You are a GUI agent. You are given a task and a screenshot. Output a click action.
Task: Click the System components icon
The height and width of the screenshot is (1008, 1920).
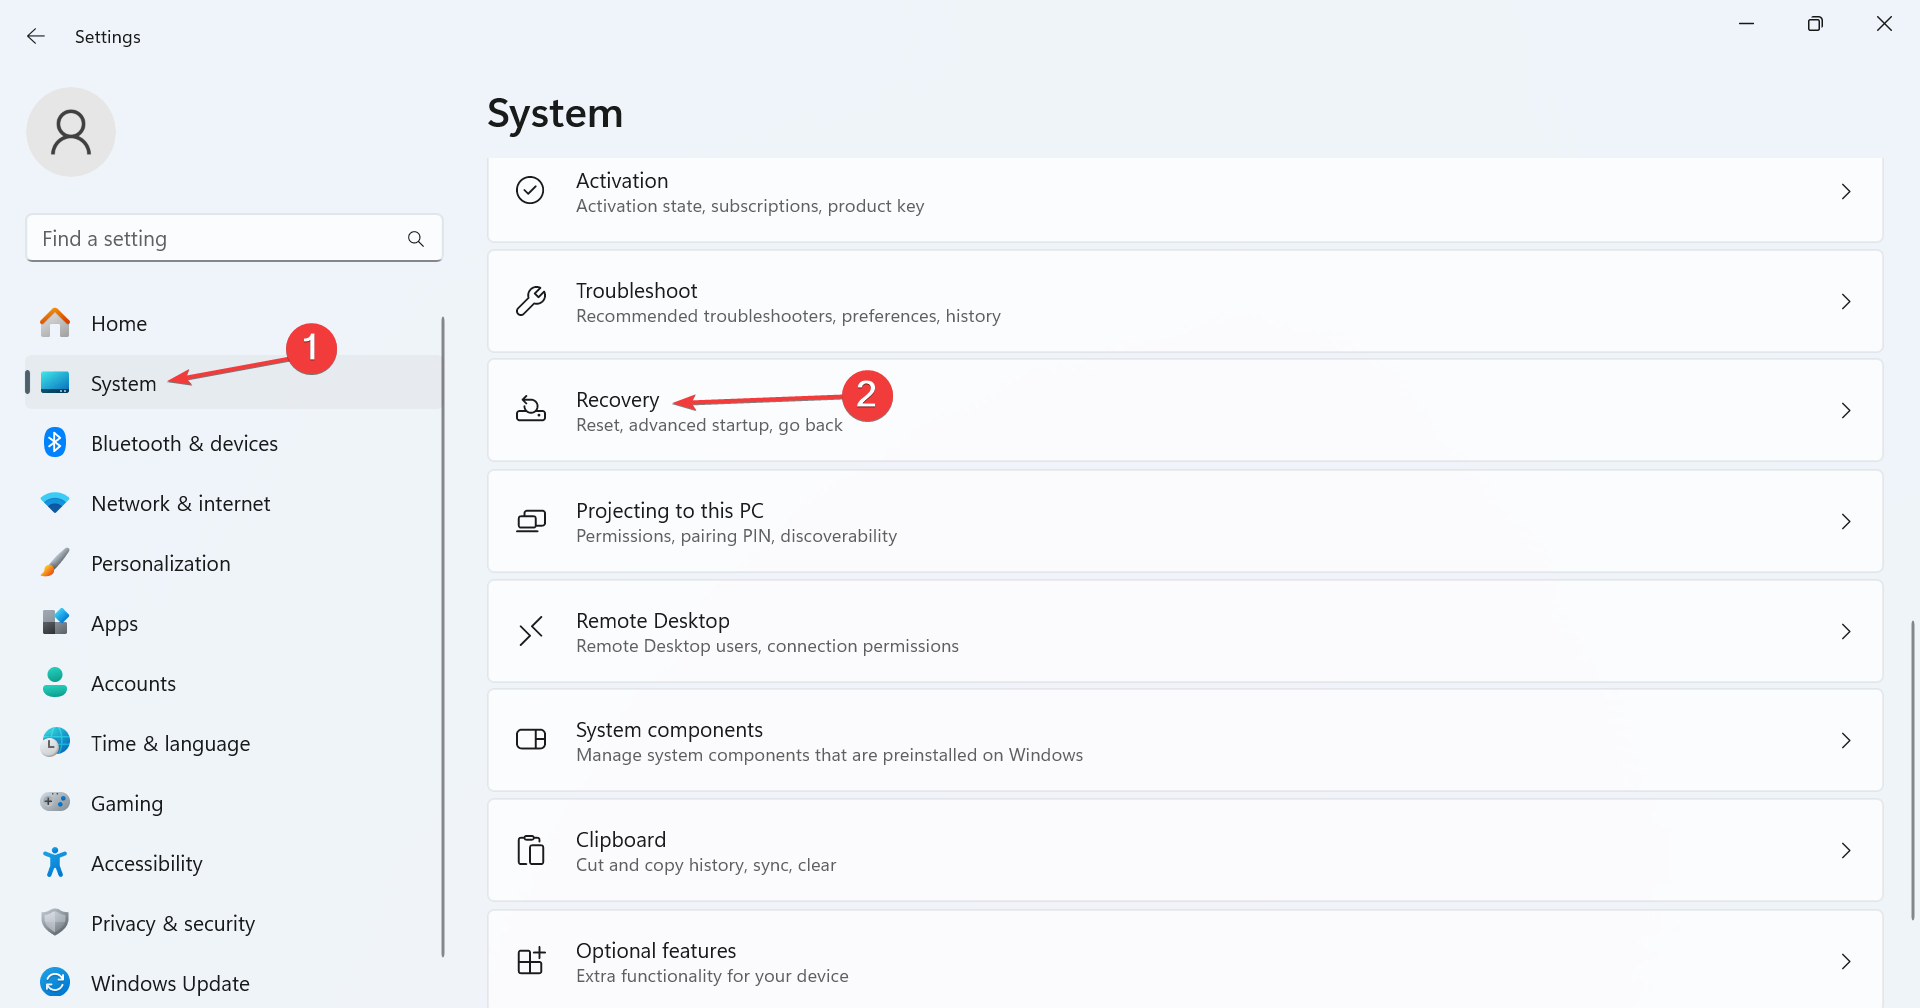pyautogui.click(x=530, y=740)
